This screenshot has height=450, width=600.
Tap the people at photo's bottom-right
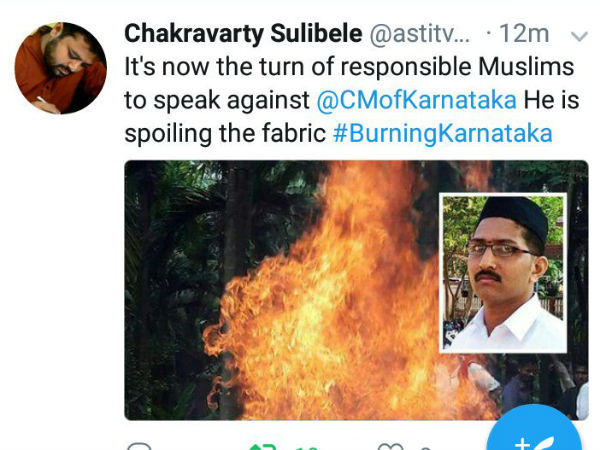click(x=543, y=386)
